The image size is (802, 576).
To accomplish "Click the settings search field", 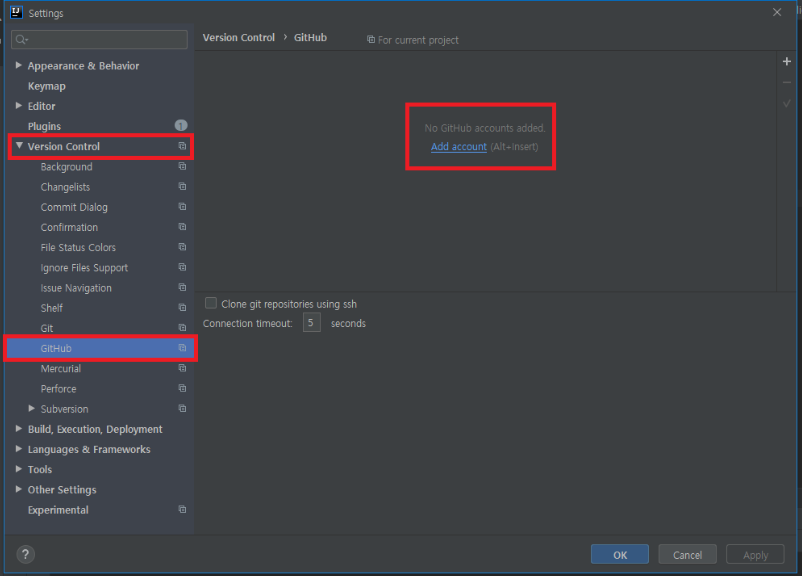I will (99, 39).
